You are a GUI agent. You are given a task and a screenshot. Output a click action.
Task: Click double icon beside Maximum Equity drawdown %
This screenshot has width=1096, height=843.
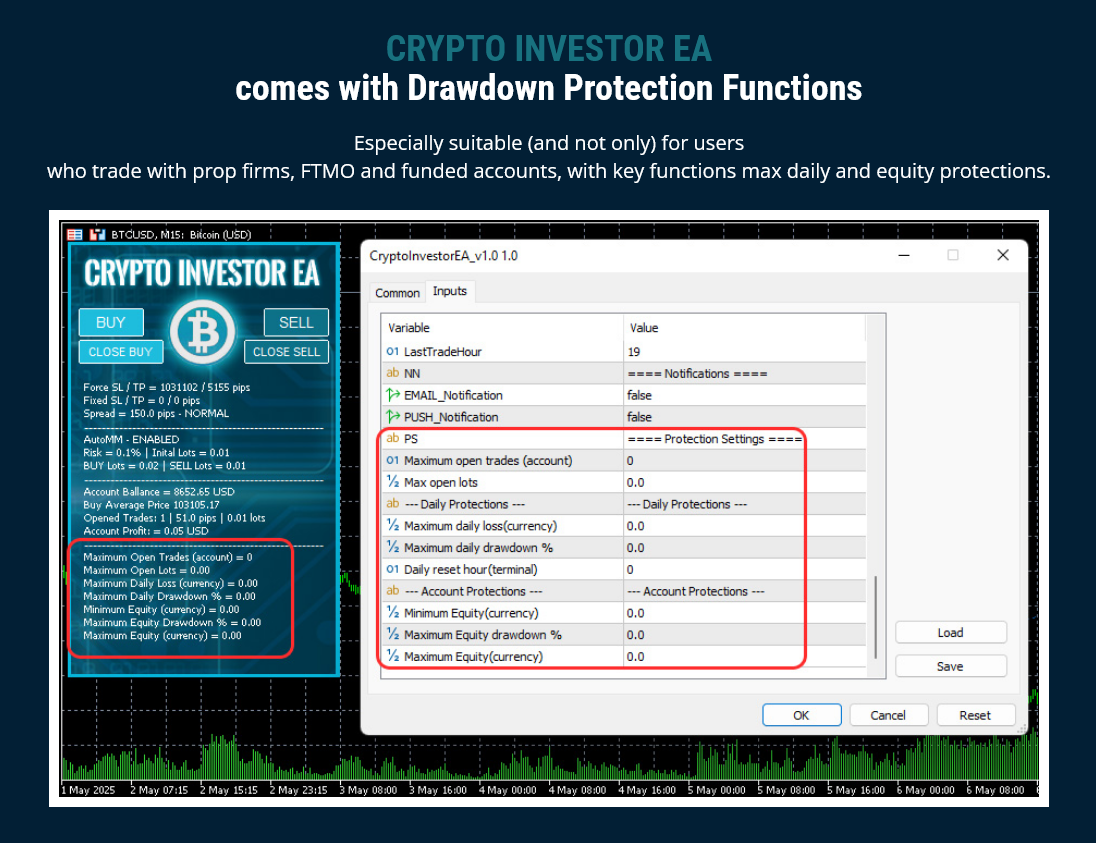(393, 634)
